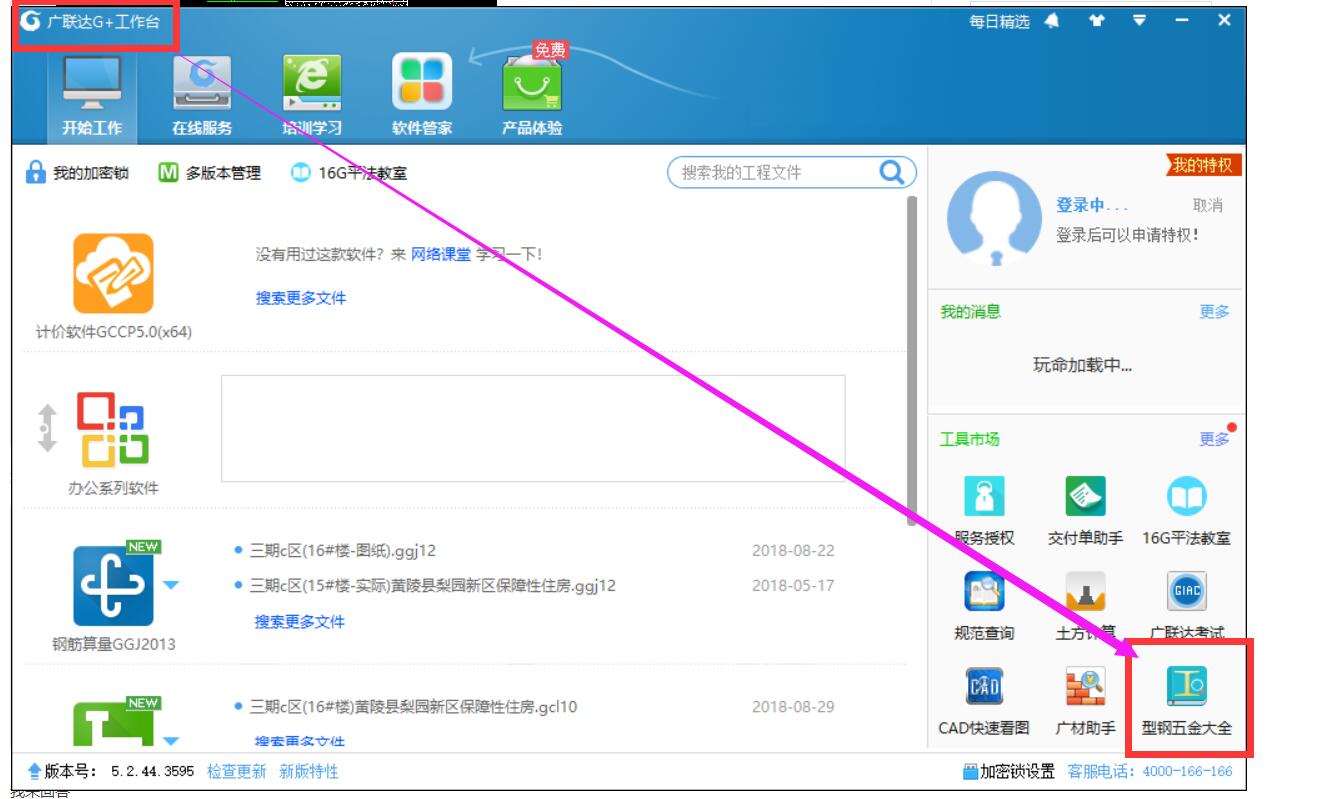This screenshot has width=1330, height=799.
Task: Open the 三期c区(15#楼-实际) ggj12 file
Action: (432, 585)
